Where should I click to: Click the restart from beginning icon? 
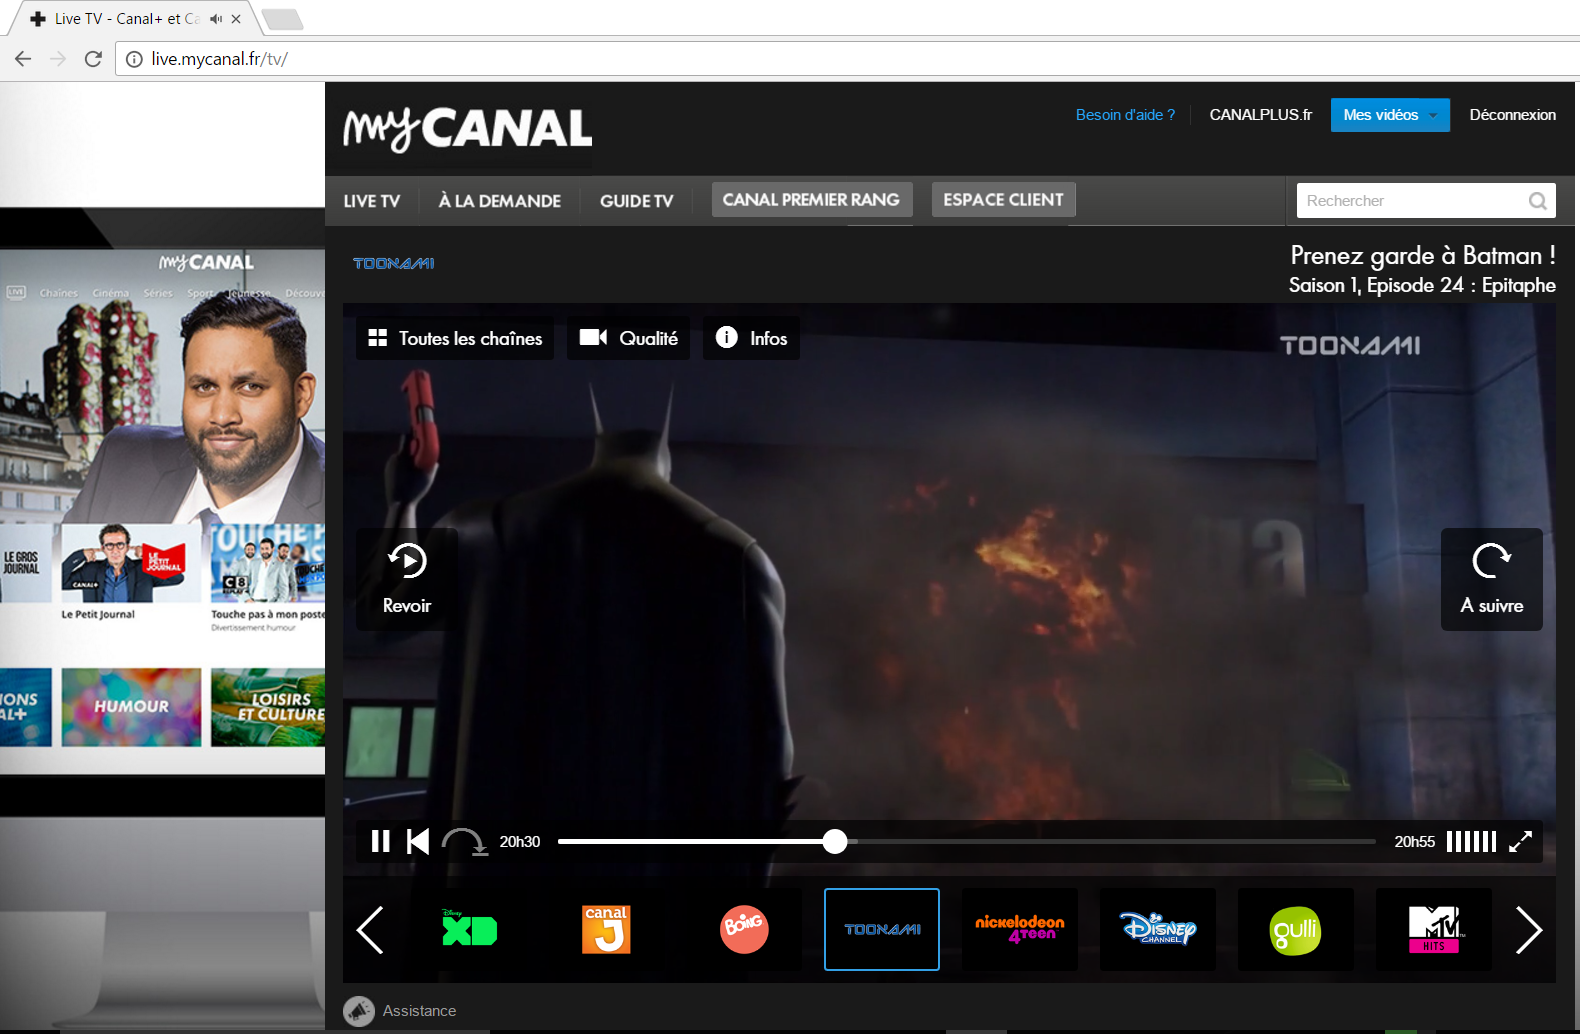point(418,842)
